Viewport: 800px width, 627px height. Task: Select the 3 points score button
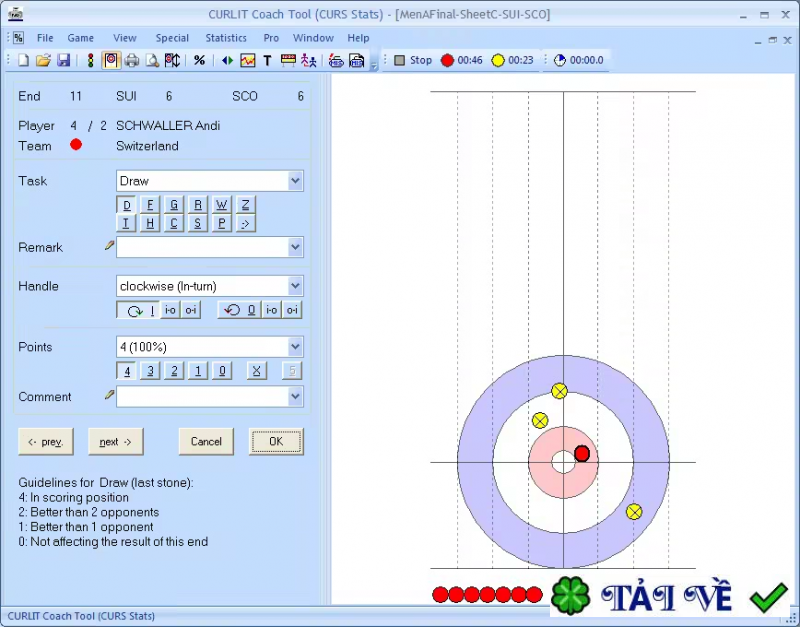tap(150, 371)
